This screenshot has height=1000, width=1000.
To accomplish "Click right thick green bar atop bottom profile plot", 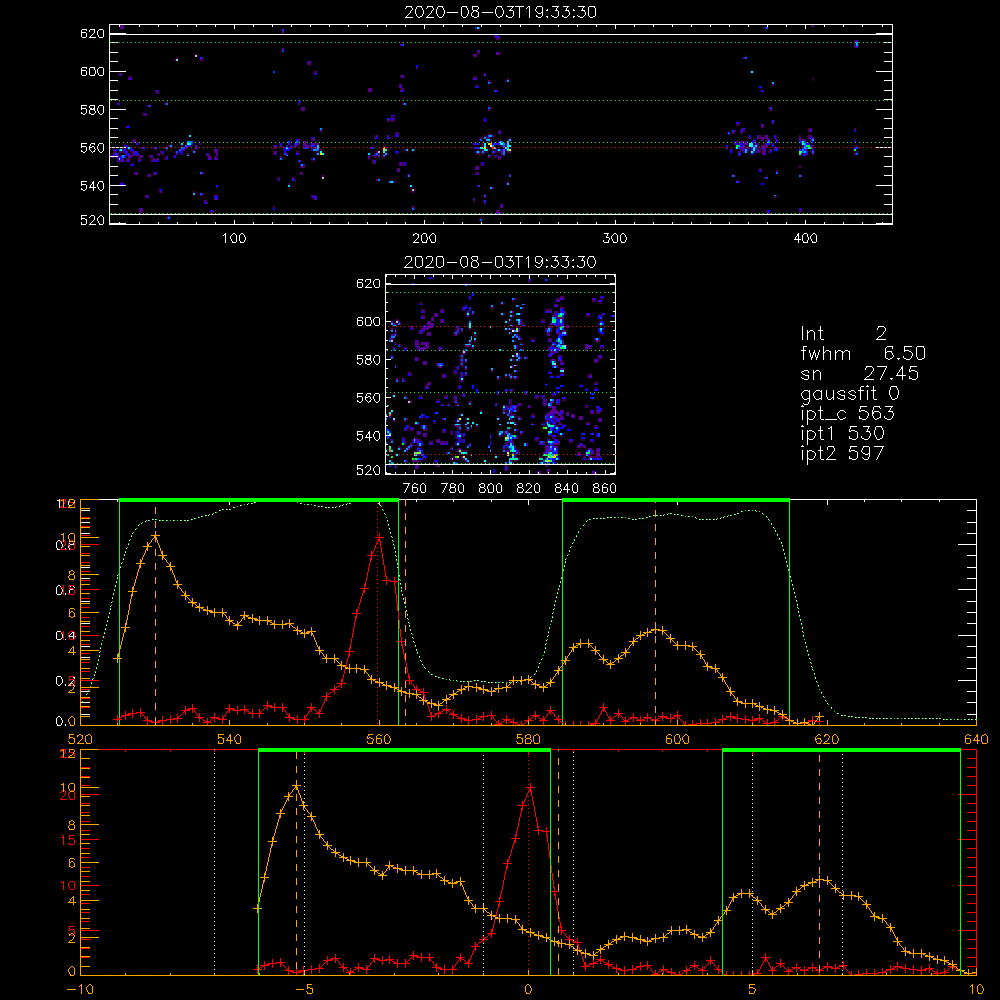I will click(x=841, y=751).
